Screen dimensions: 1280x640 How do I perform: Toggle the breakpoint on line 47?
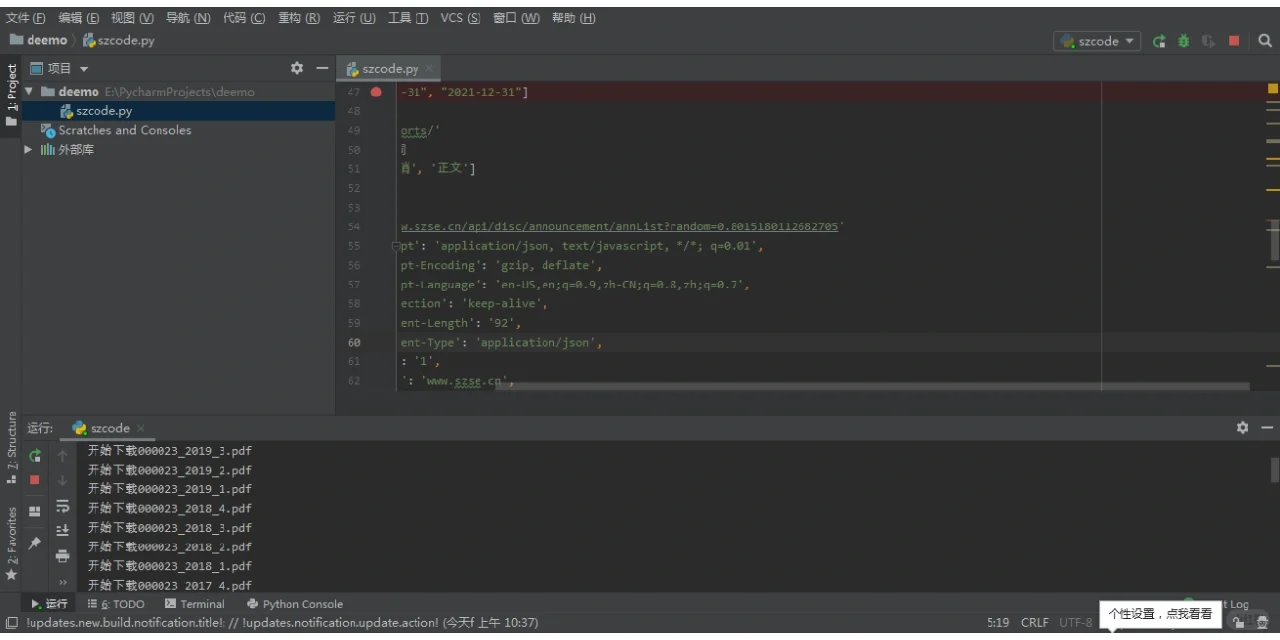(375, 91)
